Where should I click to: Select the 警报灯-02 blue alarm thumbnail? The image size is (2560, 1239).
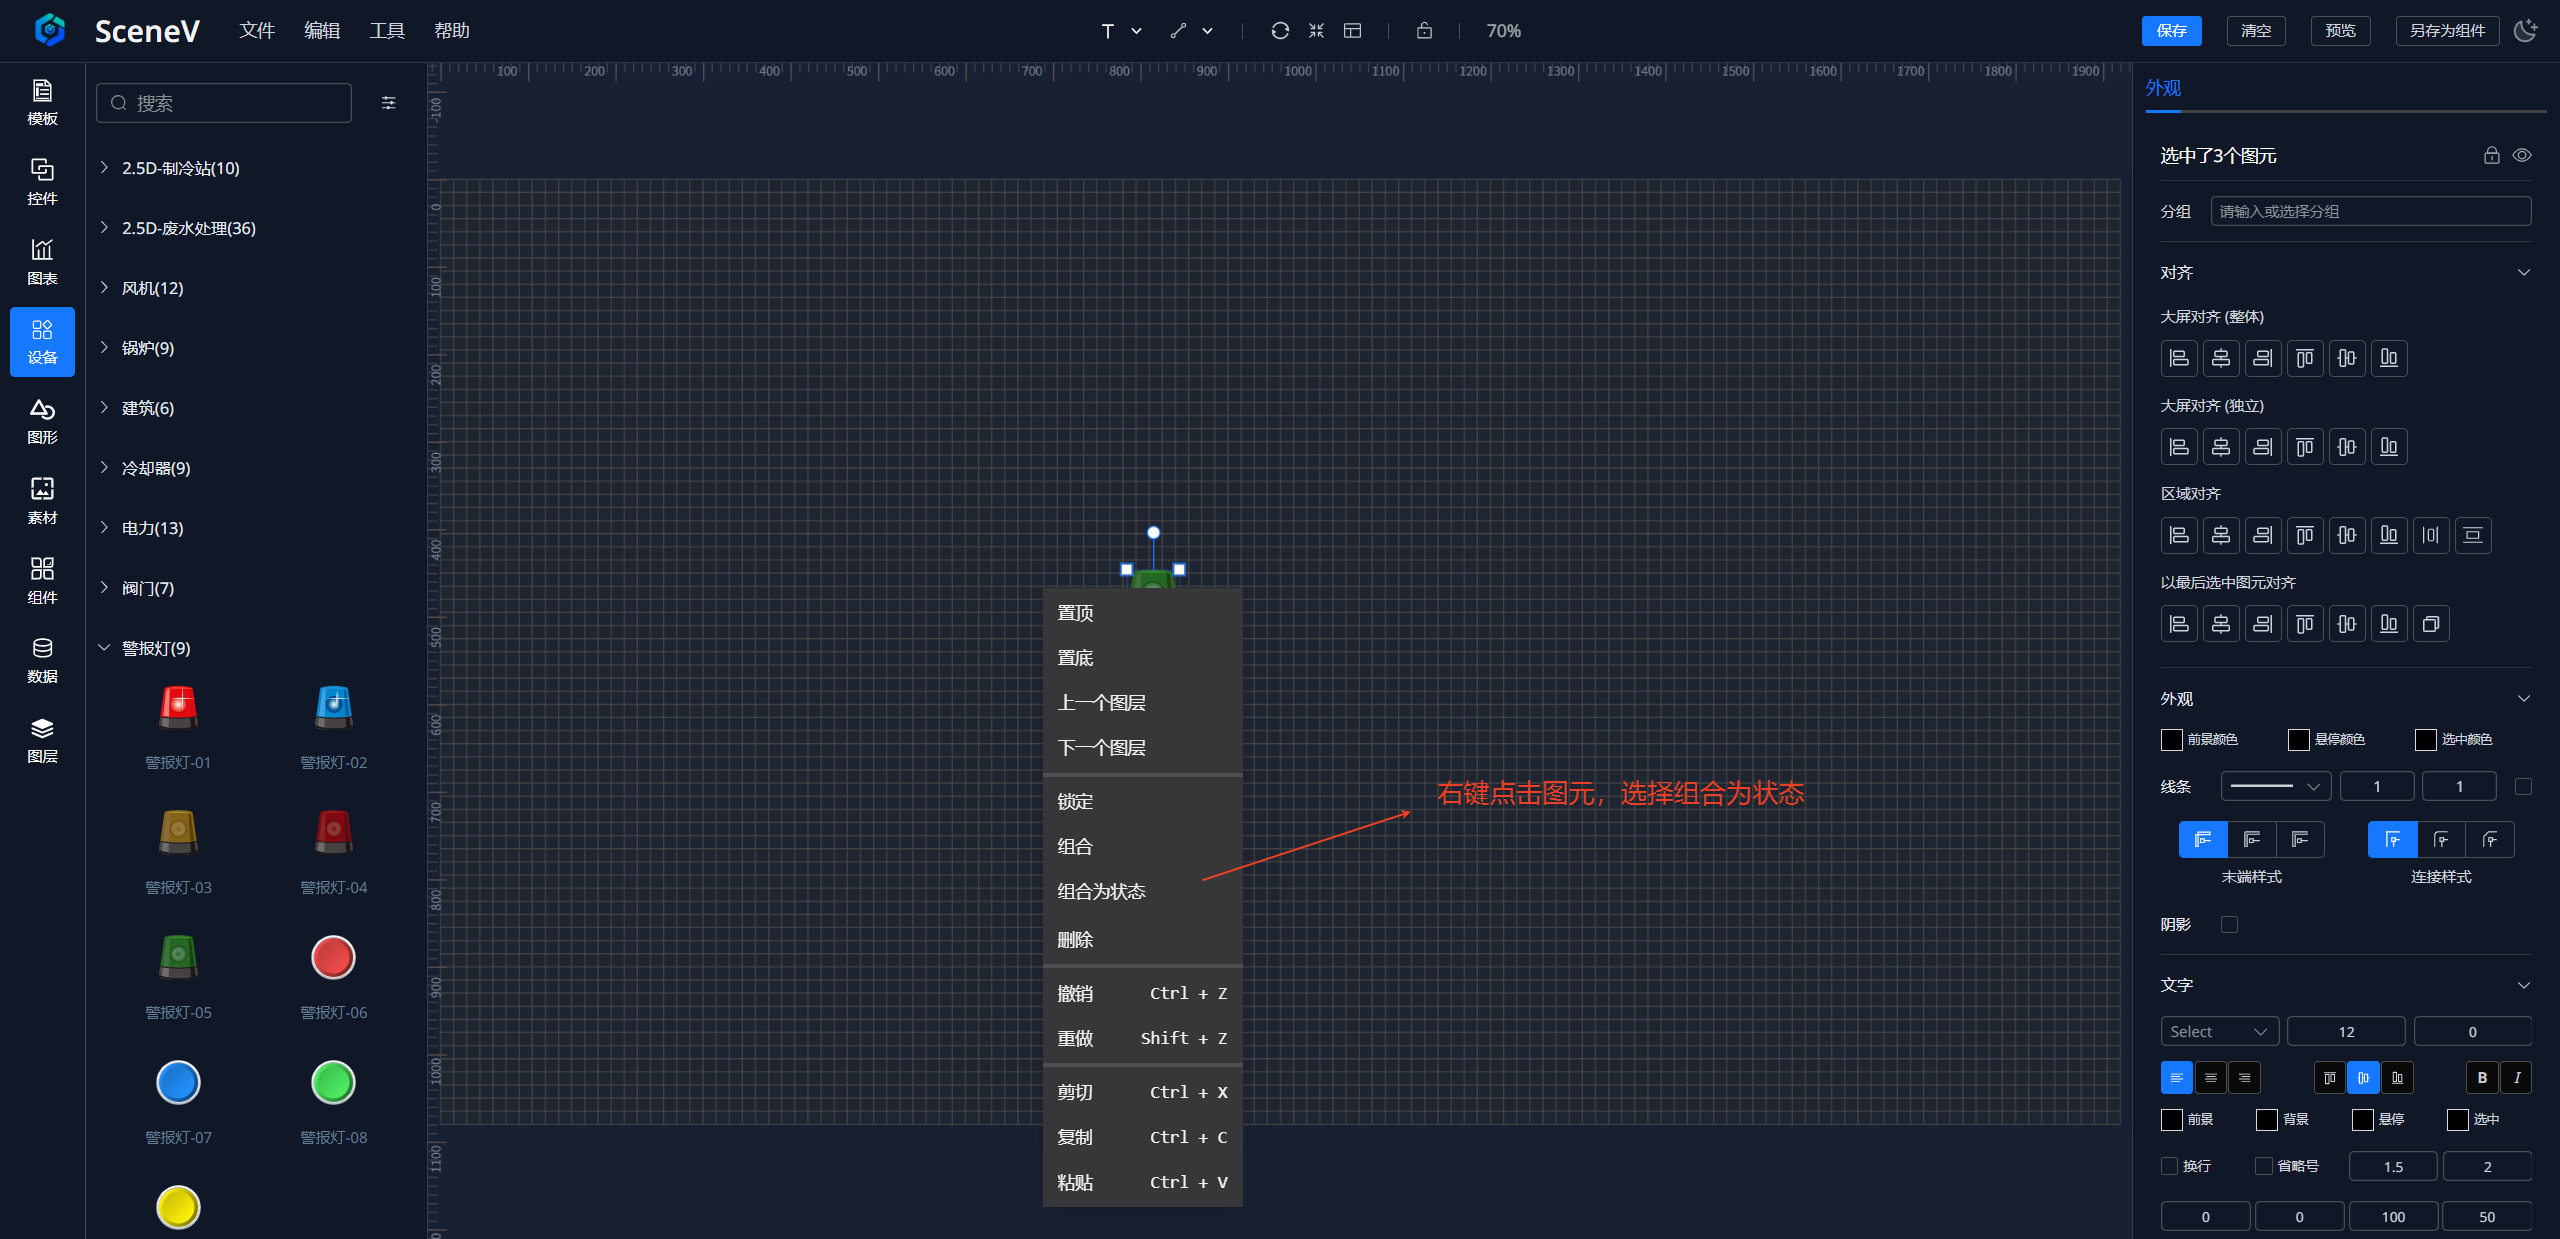333,708
